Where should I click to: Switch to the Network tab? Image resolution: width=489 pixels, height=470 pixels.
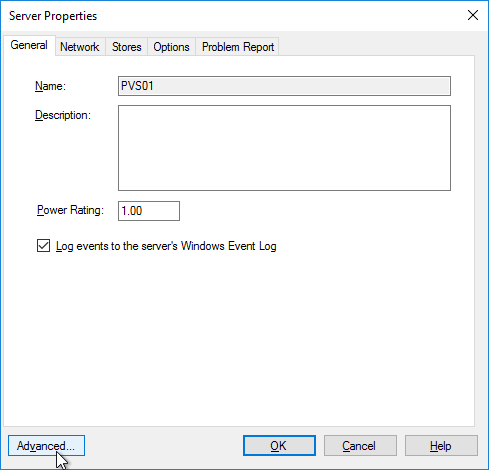pyautogui.click(x=80, y=47)
